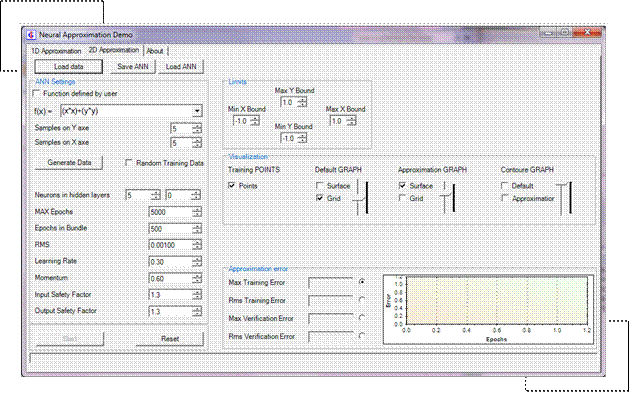Click first hidden layer neurons spinner arrows

tap(156, 195)
